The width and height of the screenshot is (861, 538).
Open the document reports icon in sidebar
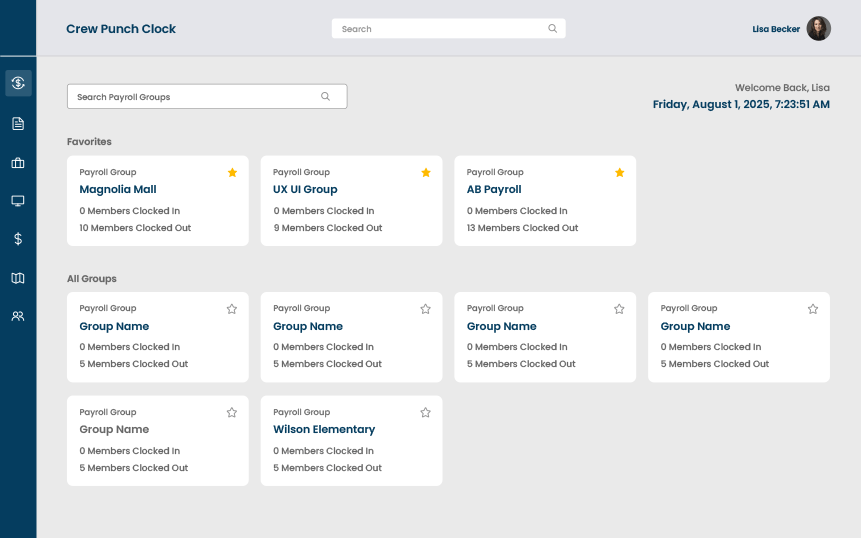pos(18,123)
